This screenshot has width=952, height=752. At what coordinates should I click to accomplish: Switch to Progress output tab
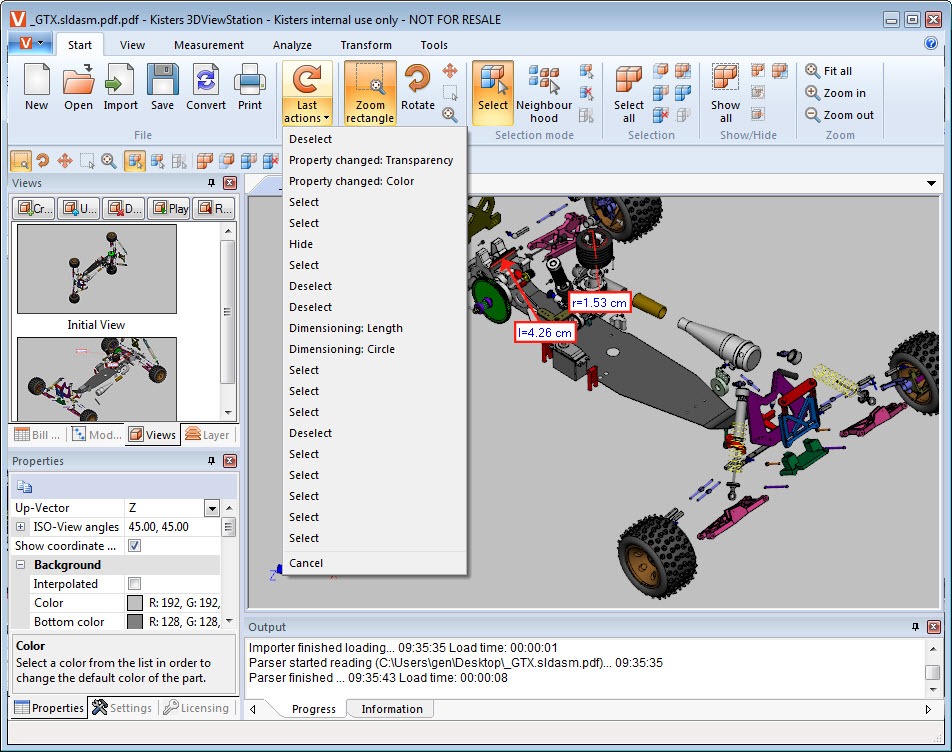[313, 709]
